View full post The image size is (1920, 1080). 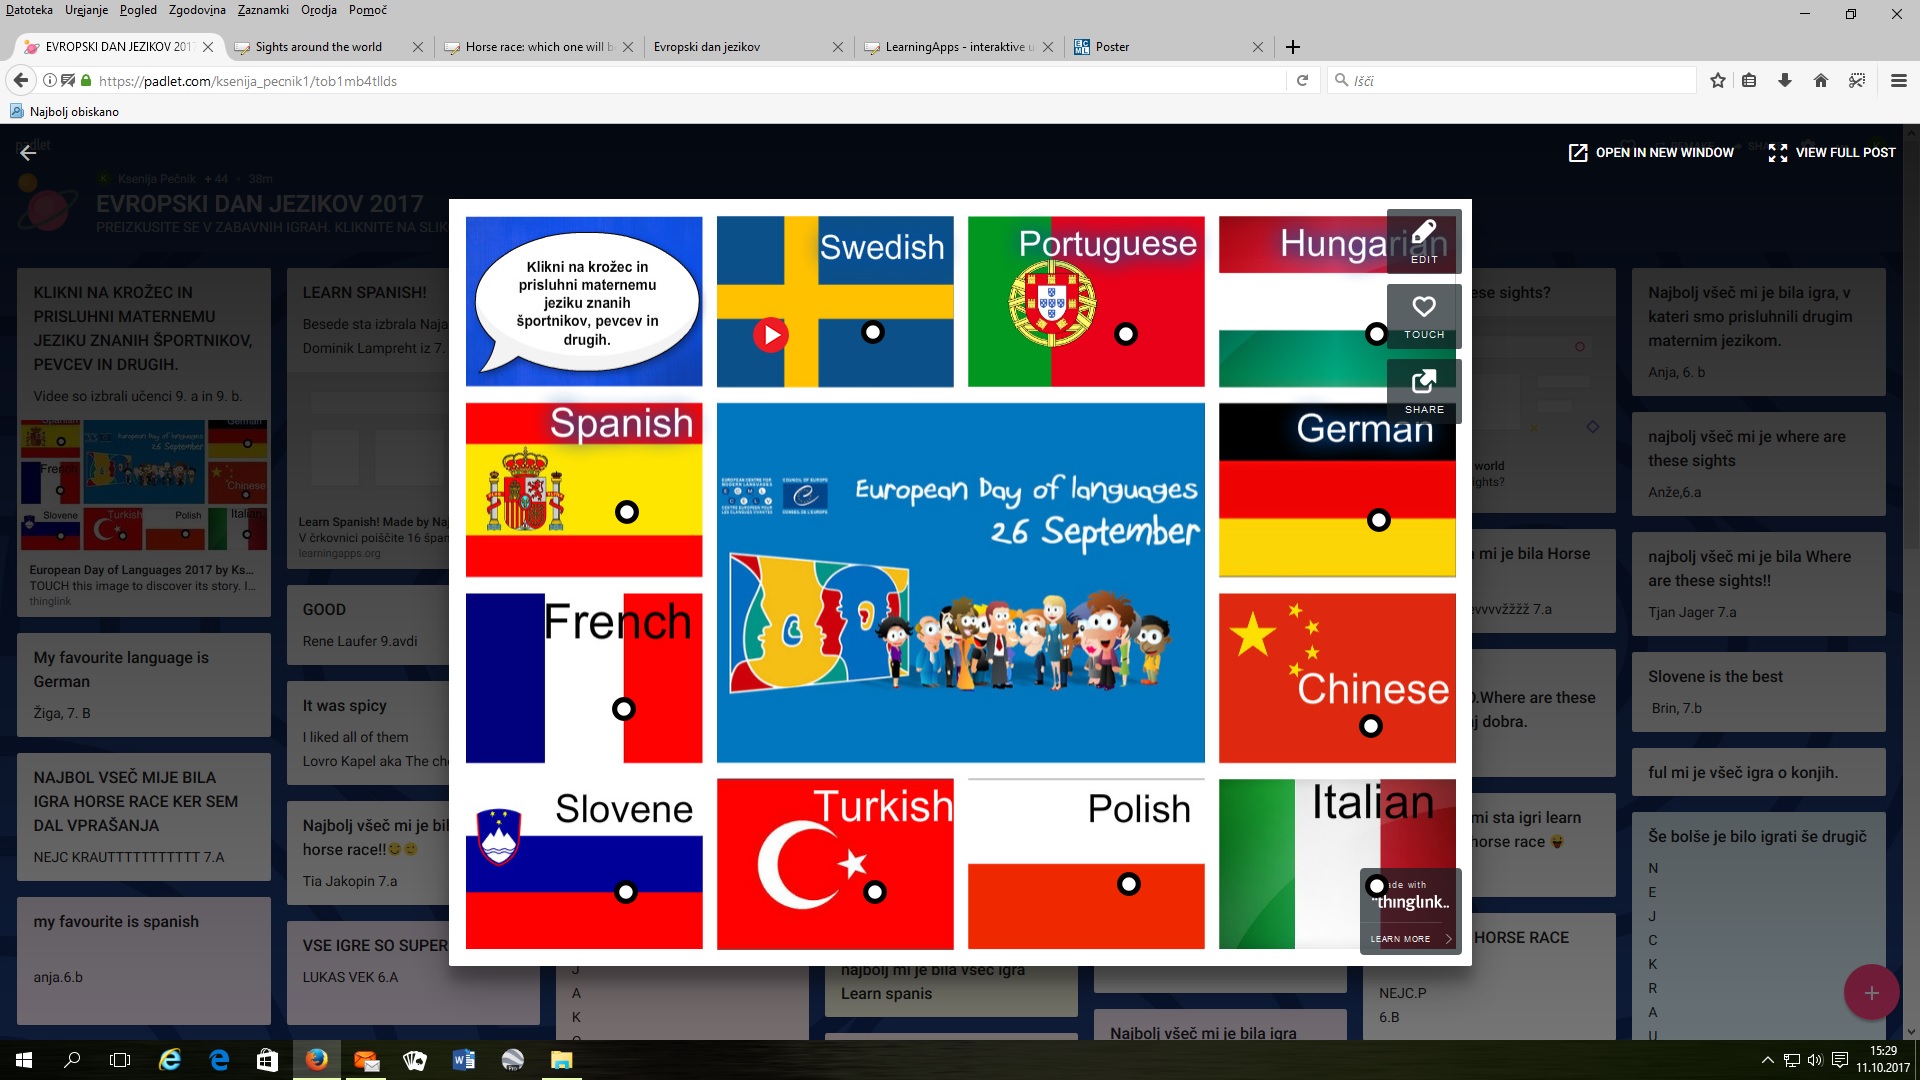click(1832, 153)
